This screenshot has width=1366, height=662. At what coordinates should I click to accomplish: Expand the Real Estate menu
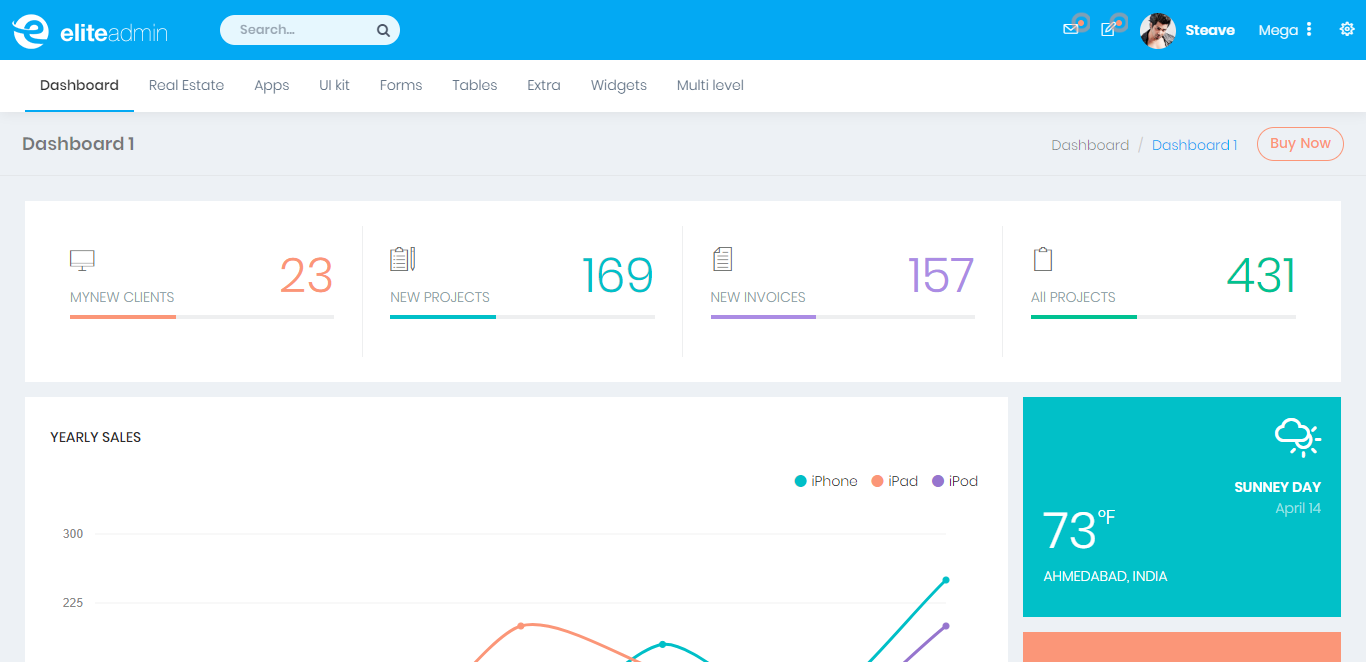click(186, 86)
